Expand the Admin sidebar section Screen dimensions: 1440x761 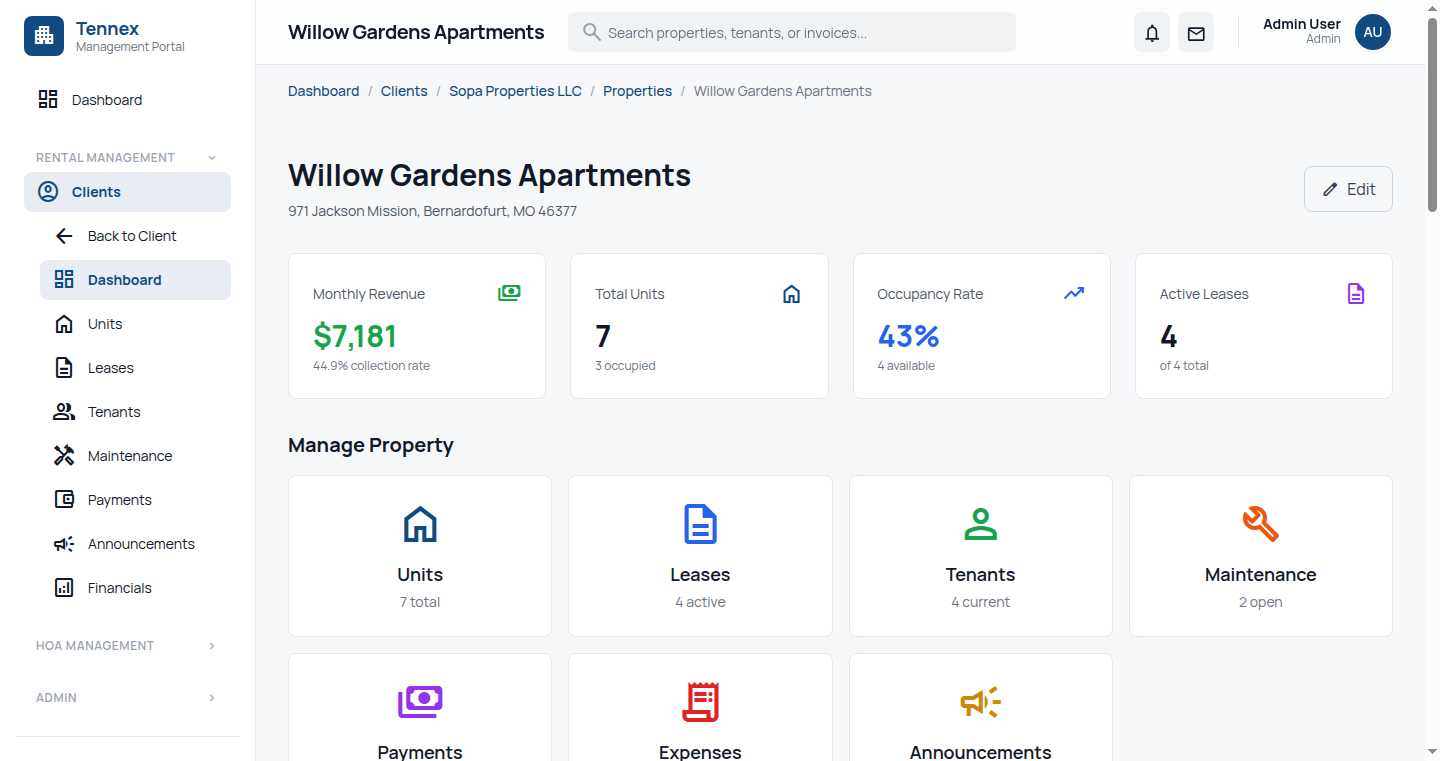211,698
